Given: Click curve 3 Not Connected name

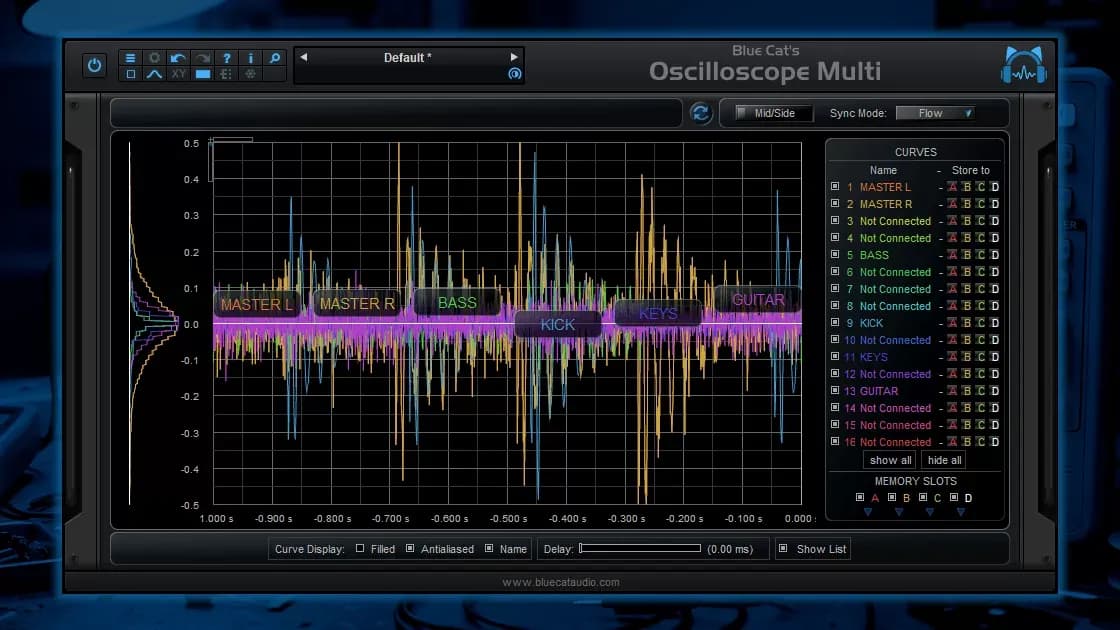Looking at the screenshot, I should 895,221.
